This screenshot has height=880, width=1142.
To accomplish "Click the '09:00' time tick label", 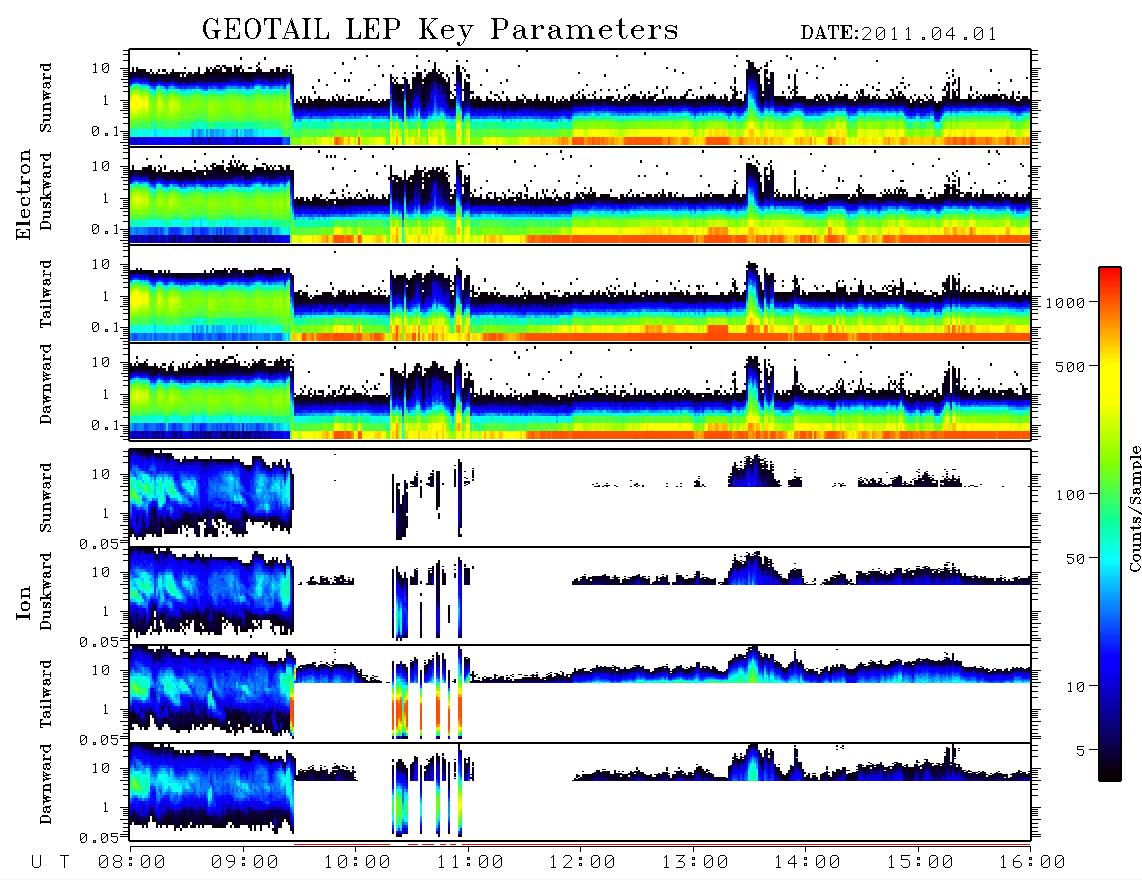I will click(245, 863).
